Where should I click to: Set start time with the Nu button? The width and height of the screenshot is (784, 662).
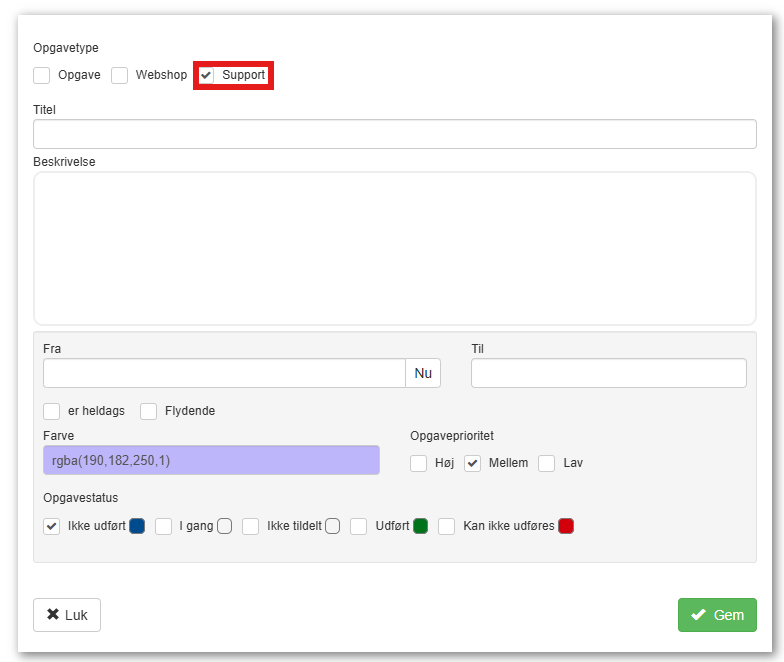pyautogui.click(x=423, y=373)
